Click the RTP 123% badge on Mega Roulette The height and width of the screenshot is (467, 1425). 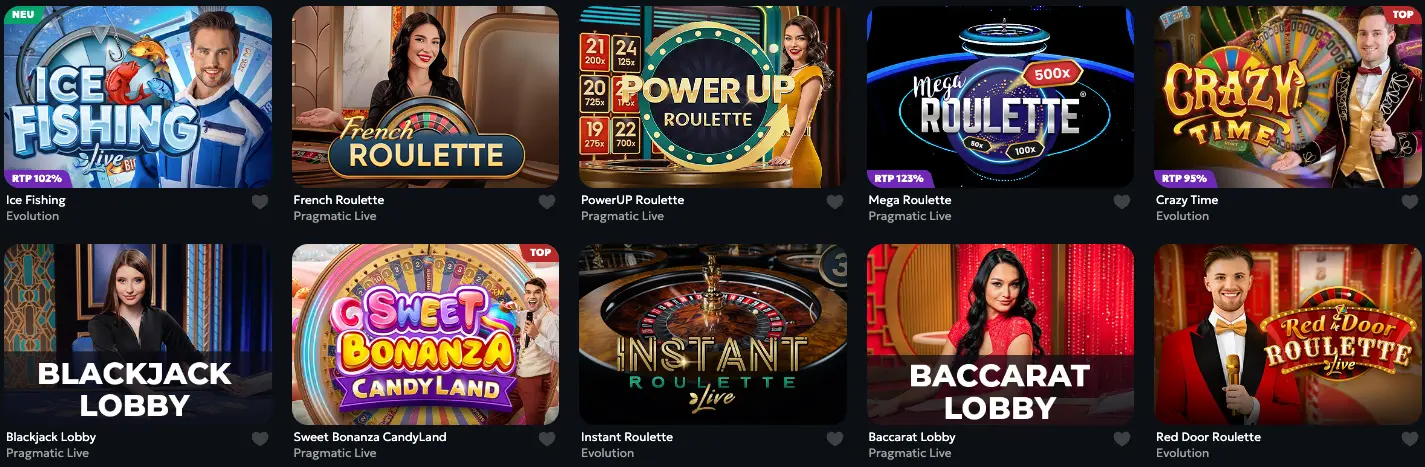pos(898,179)
